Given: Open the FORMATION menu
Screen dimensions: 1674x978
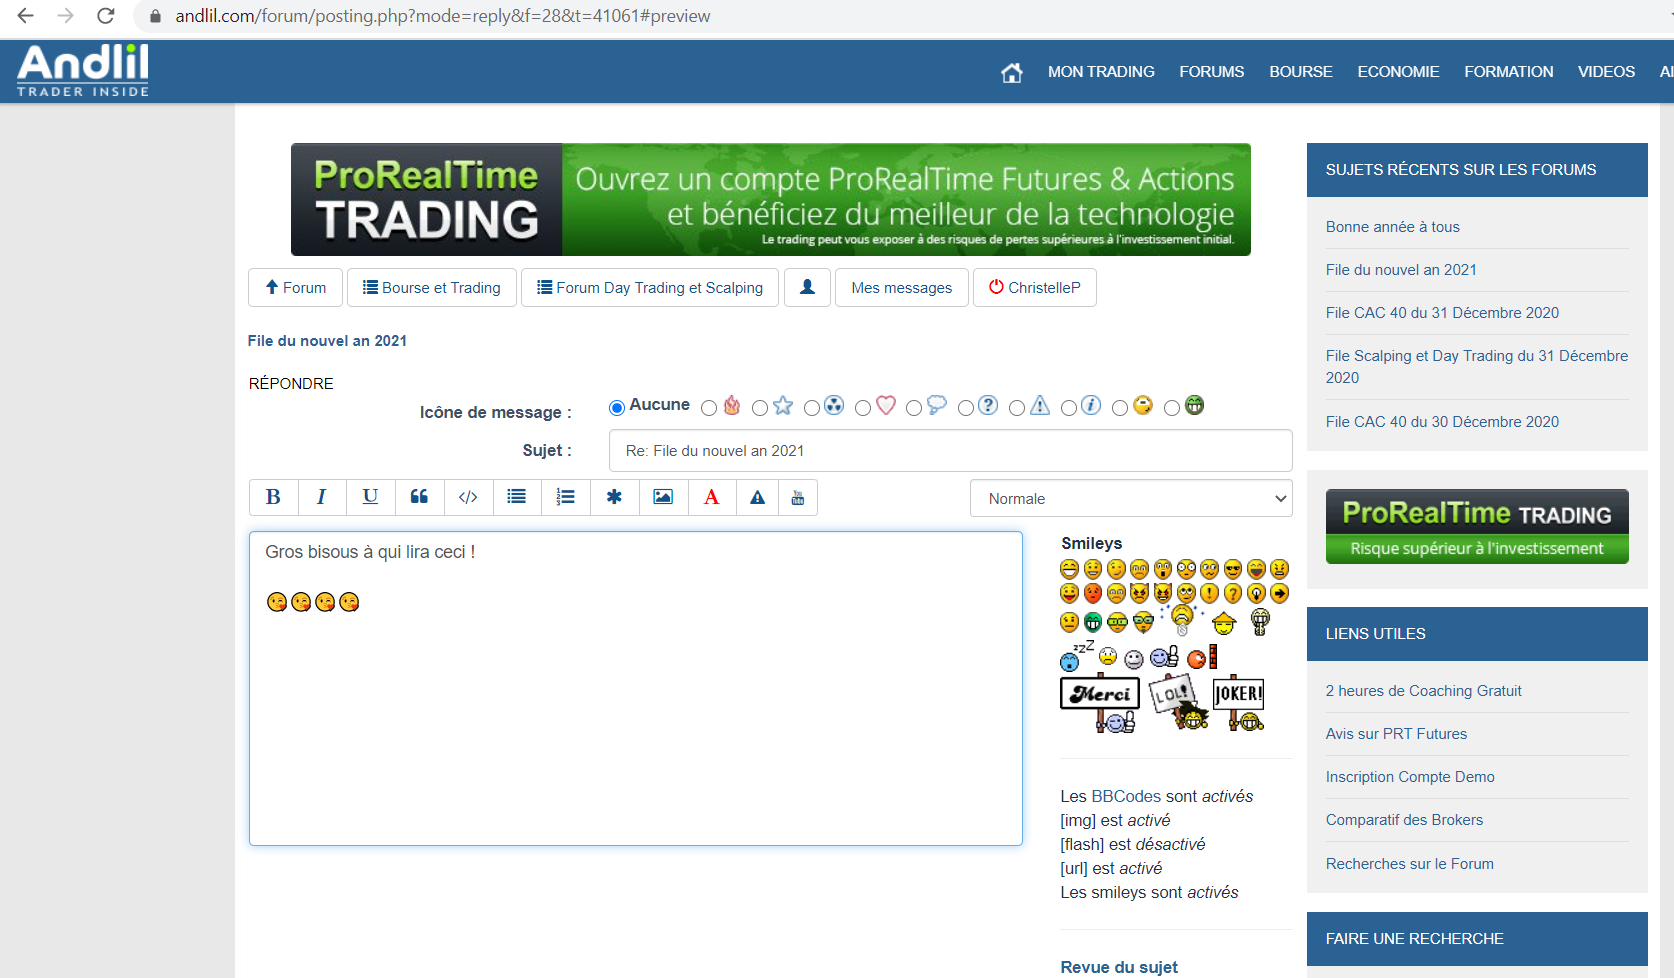Looking at the screenshot, I should click(x=1509, y=72).
